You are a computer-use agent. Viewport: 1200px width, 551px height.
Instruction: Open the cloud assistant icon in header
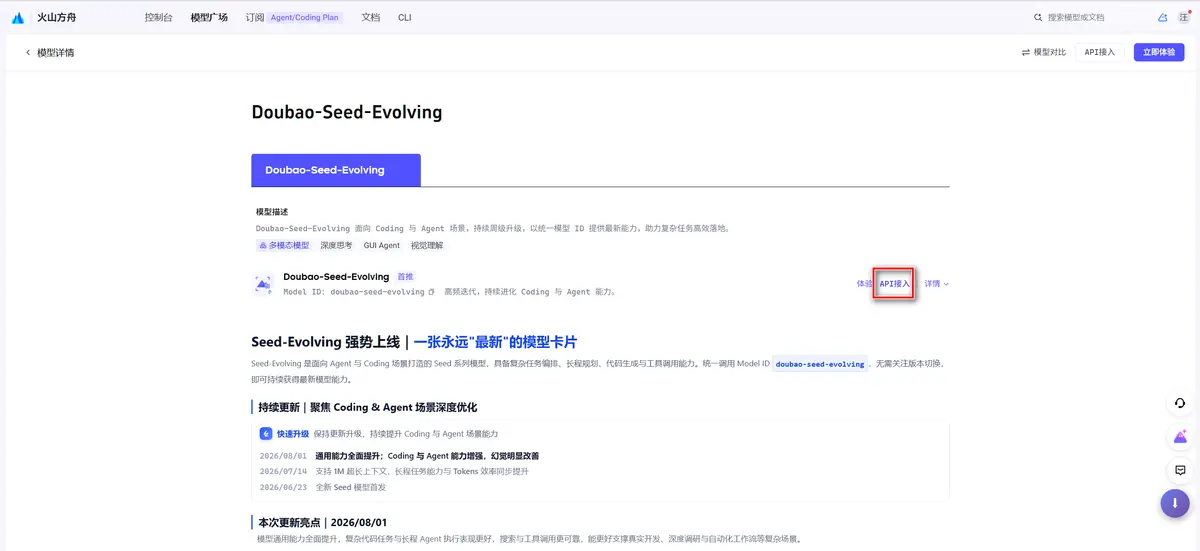pyautogui.click(x=1162, y=18)
